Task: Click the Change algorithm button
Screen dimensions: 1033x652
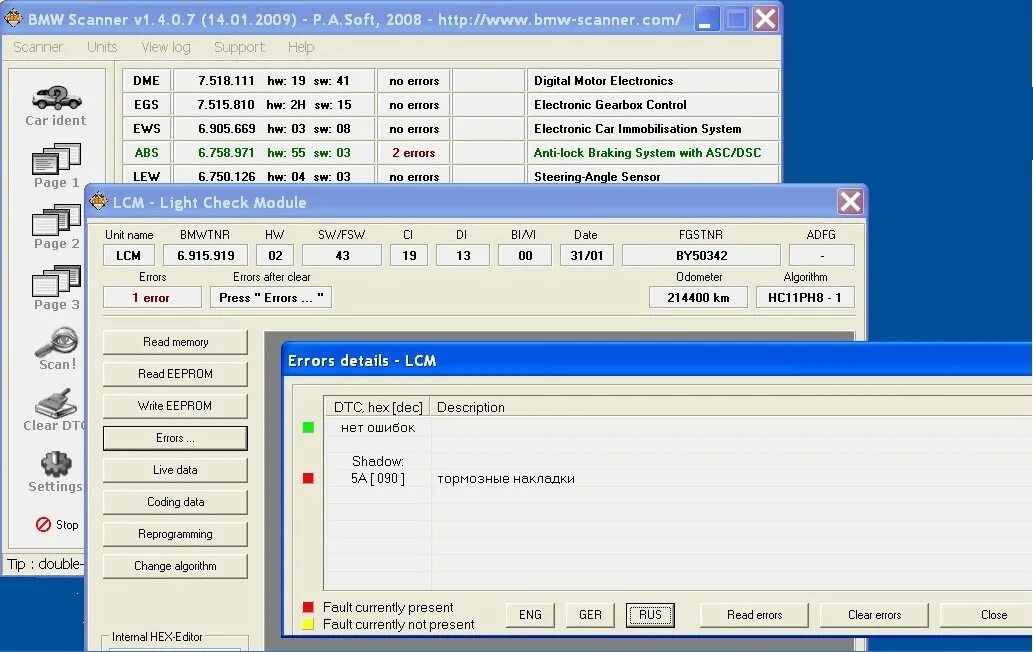Action: (x=175, y=566)
